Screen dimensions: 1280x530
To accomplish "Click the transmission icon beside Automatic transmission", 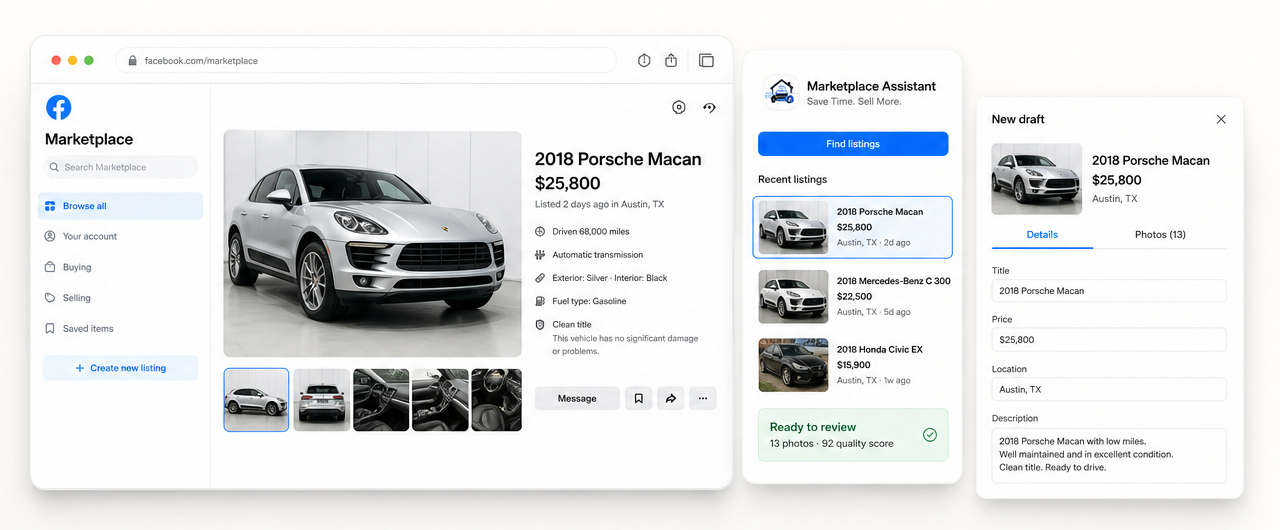I will (x=540, y=255).
